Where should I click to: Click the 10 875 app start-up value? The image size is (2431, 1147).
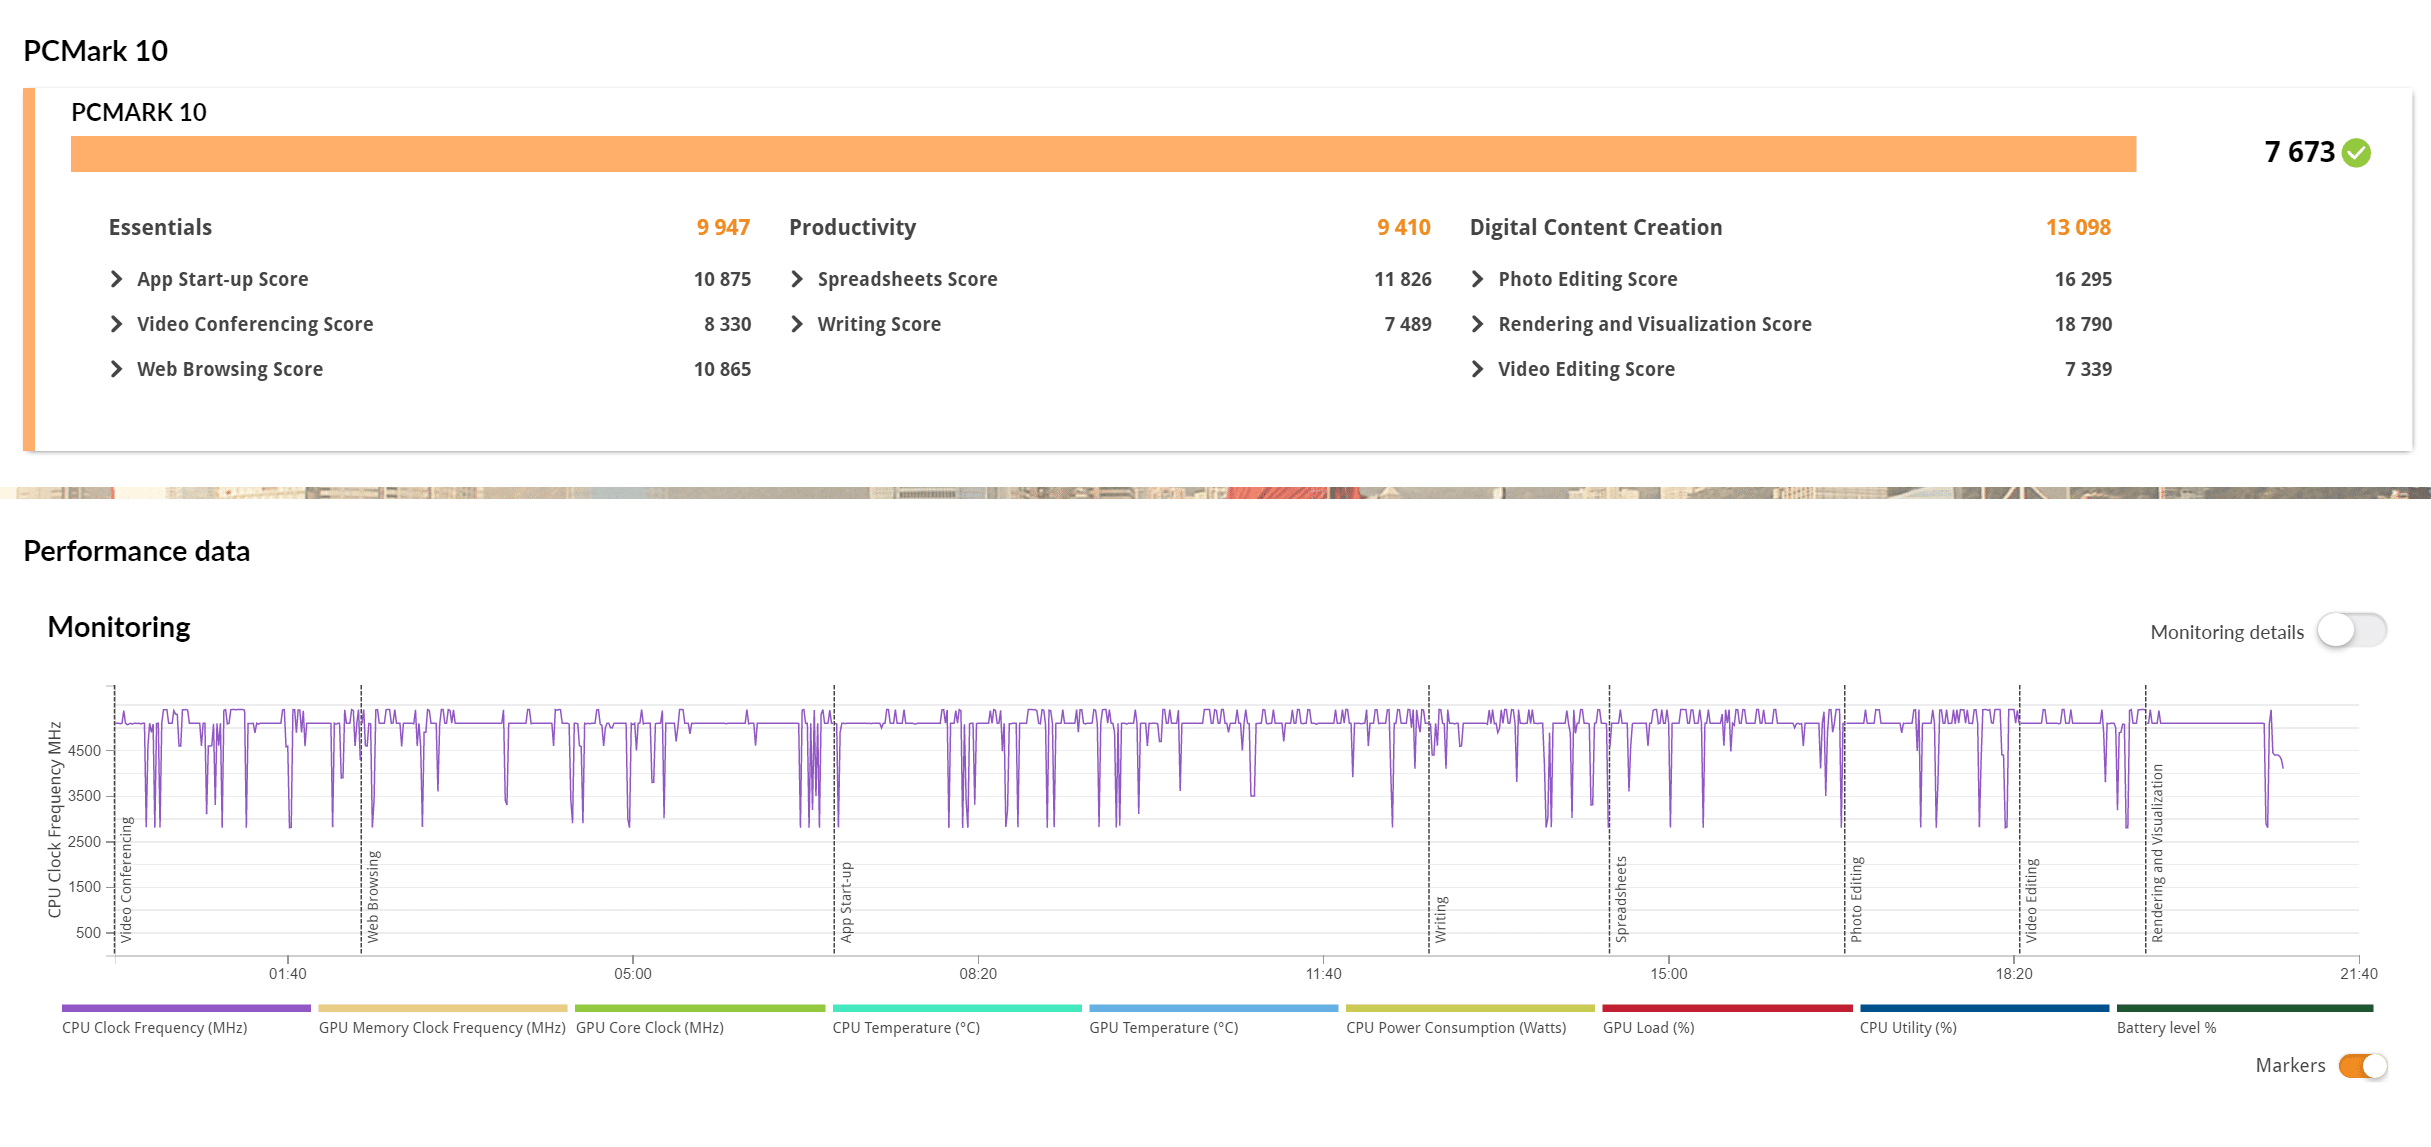(x=722, y=279)
